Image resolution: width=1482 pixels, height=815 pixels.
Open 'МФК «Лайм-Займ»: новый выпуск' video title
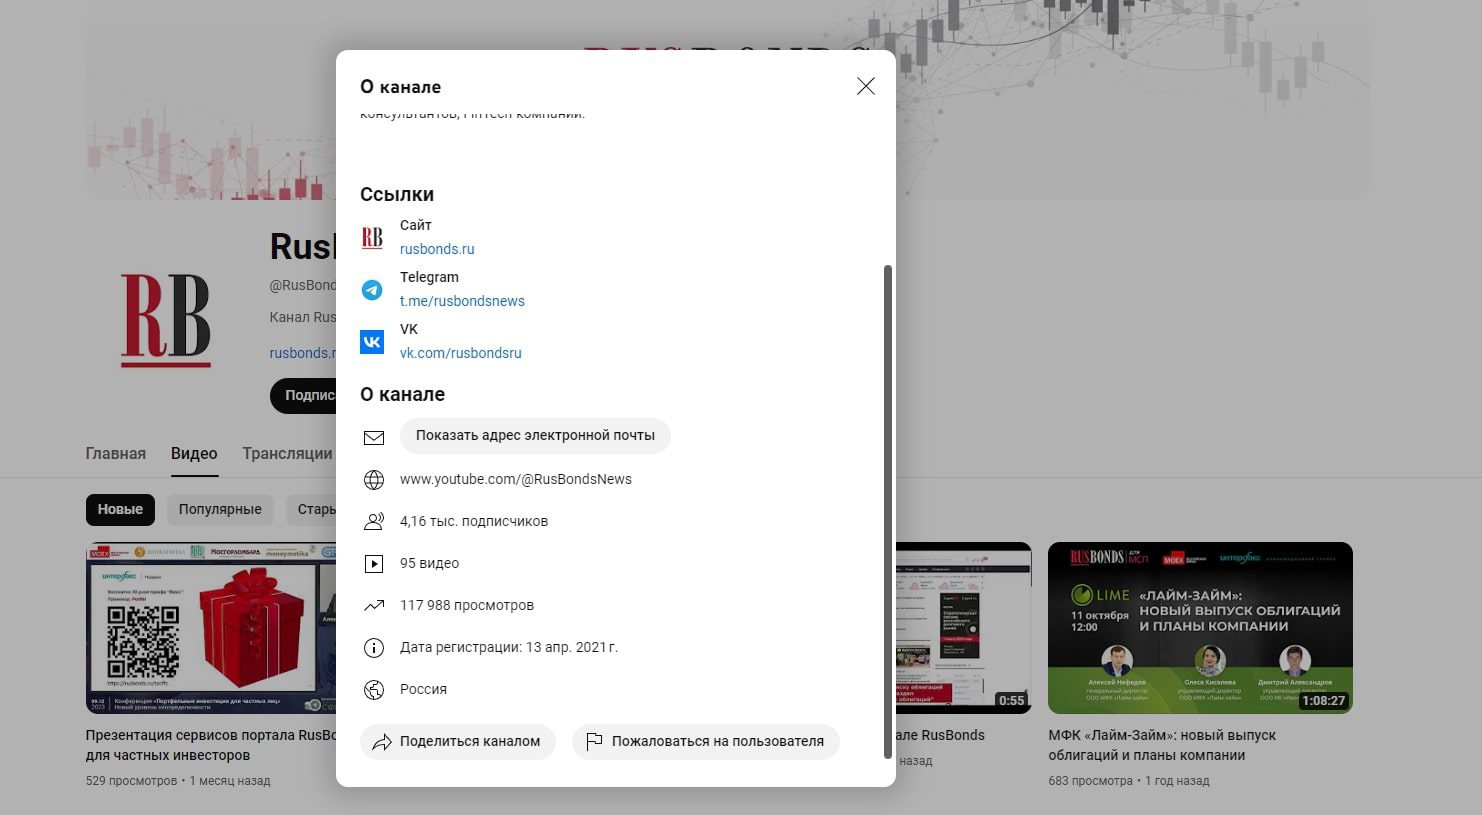[x=1162, y=746]
